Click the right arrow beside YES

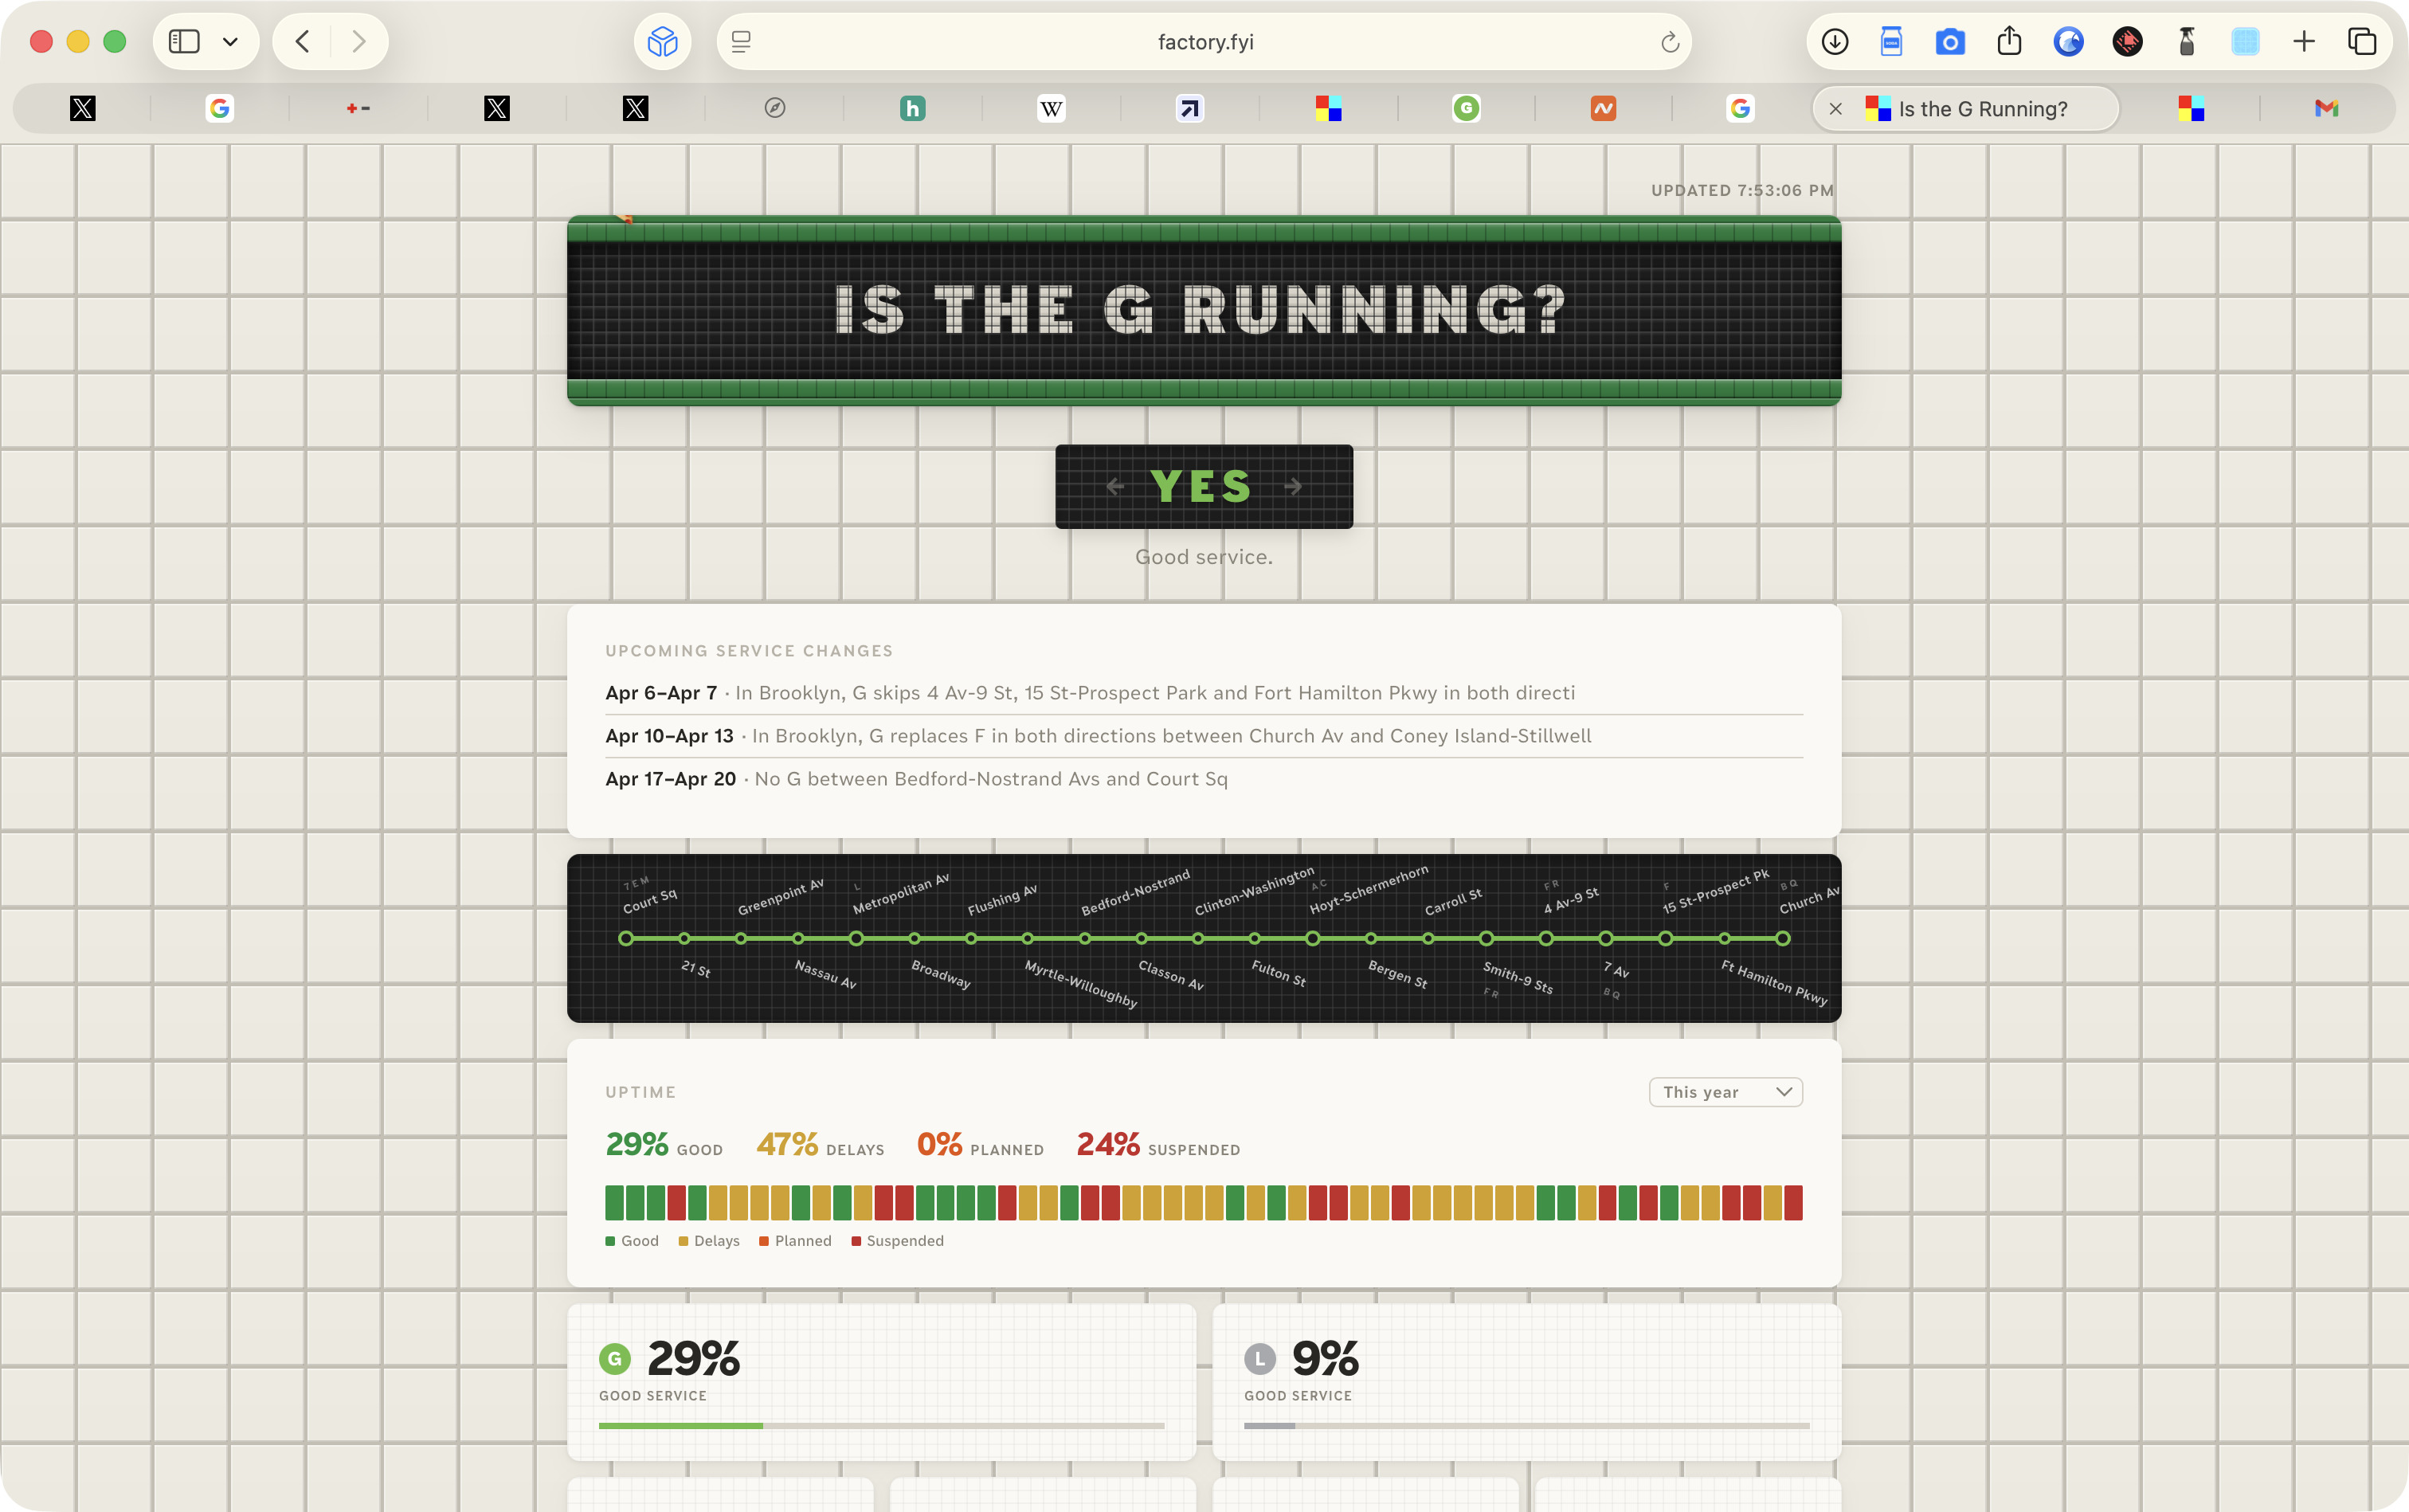click(1293, 487)
